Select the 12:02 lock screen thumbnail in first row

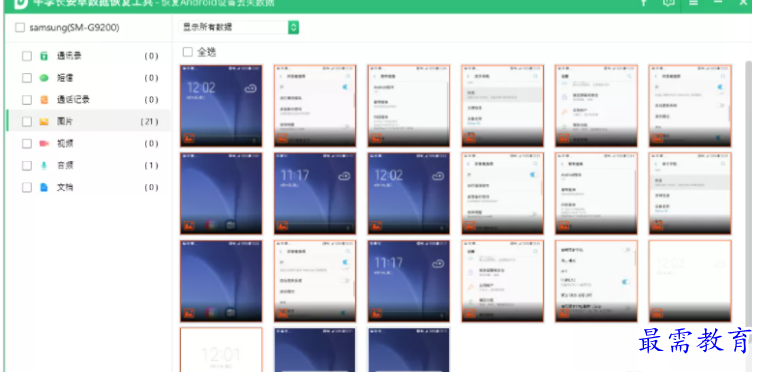221,106
